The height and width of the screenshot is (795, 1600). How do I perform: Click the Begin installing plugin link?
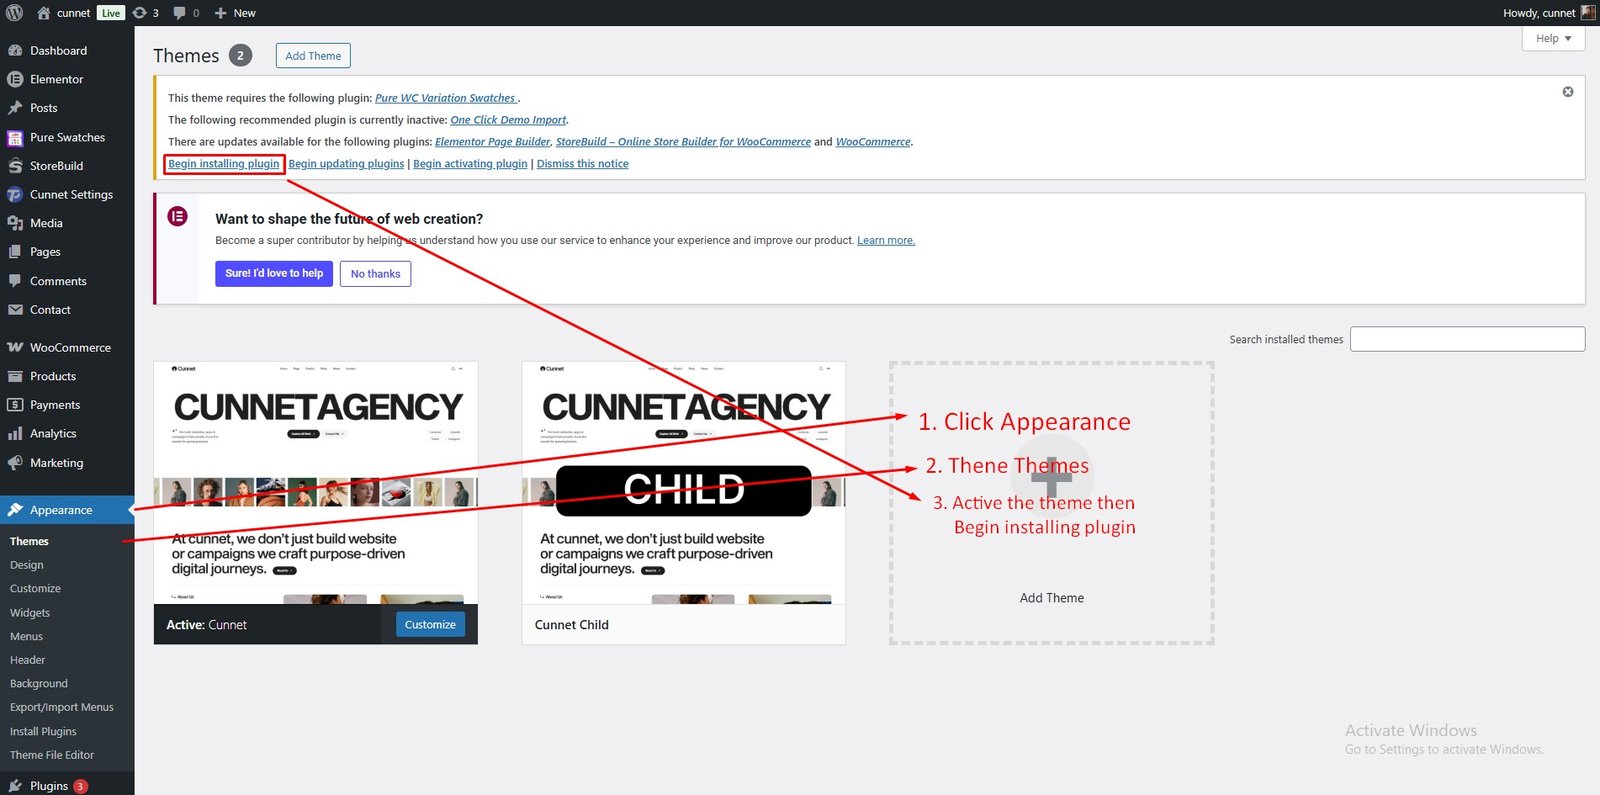click(224, 164)
